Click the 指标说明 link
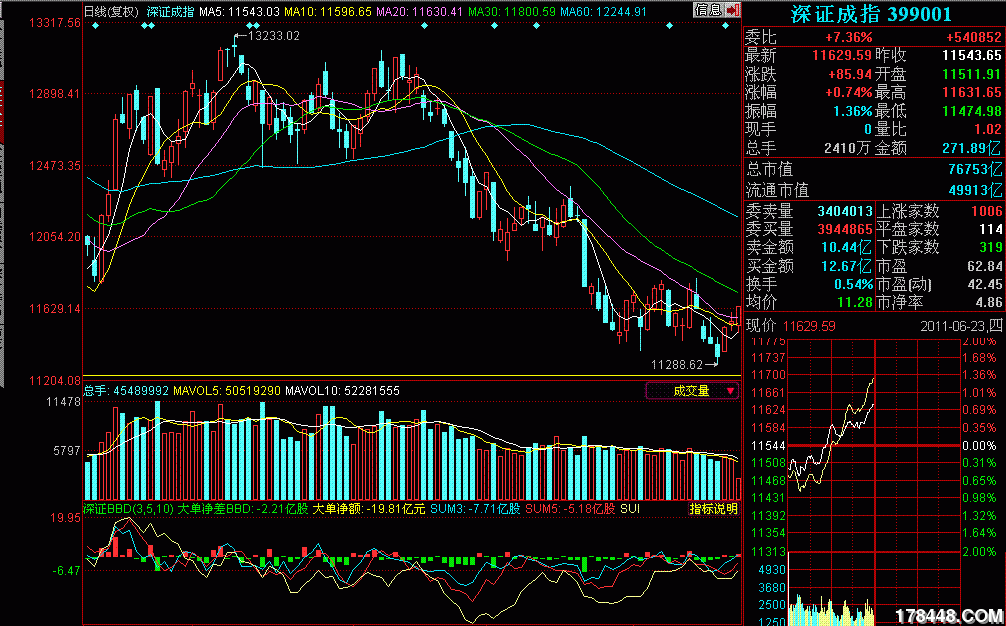Viewport: 1006px width, 626px height. pos(713,509)
